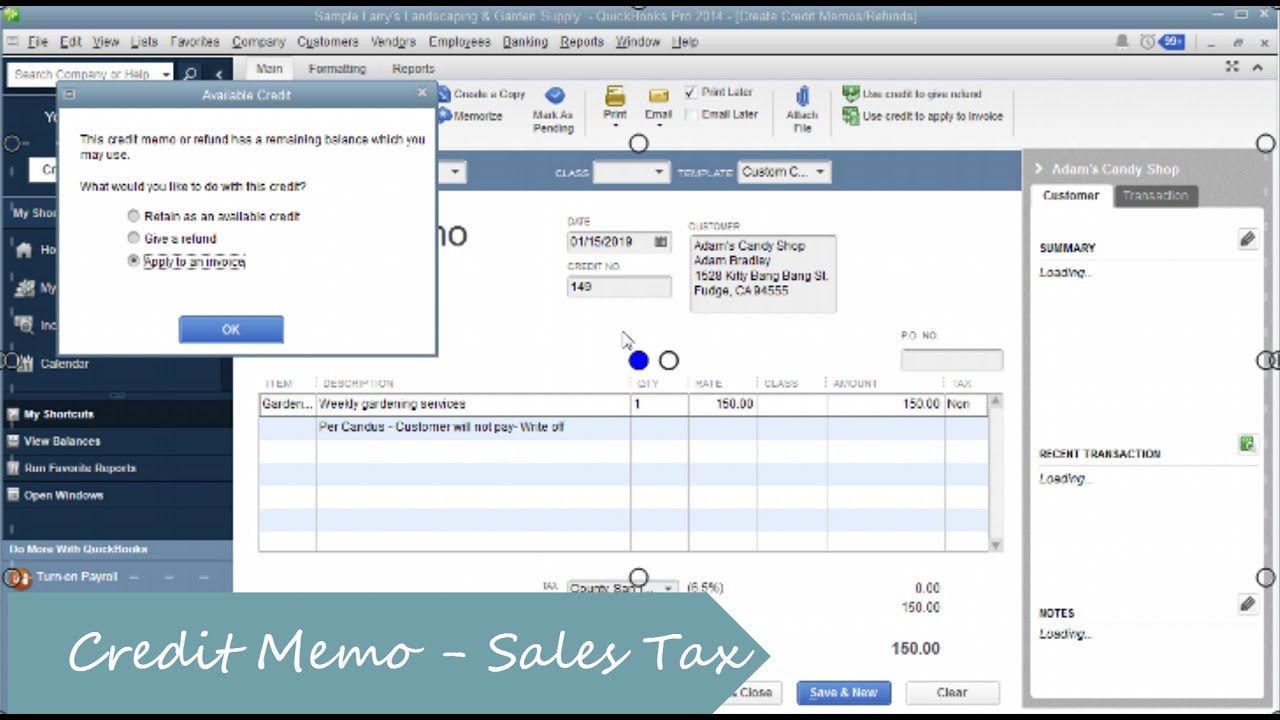Switch to the Formatting ribbon tab
1280x720 pixels.
[337, 69]
